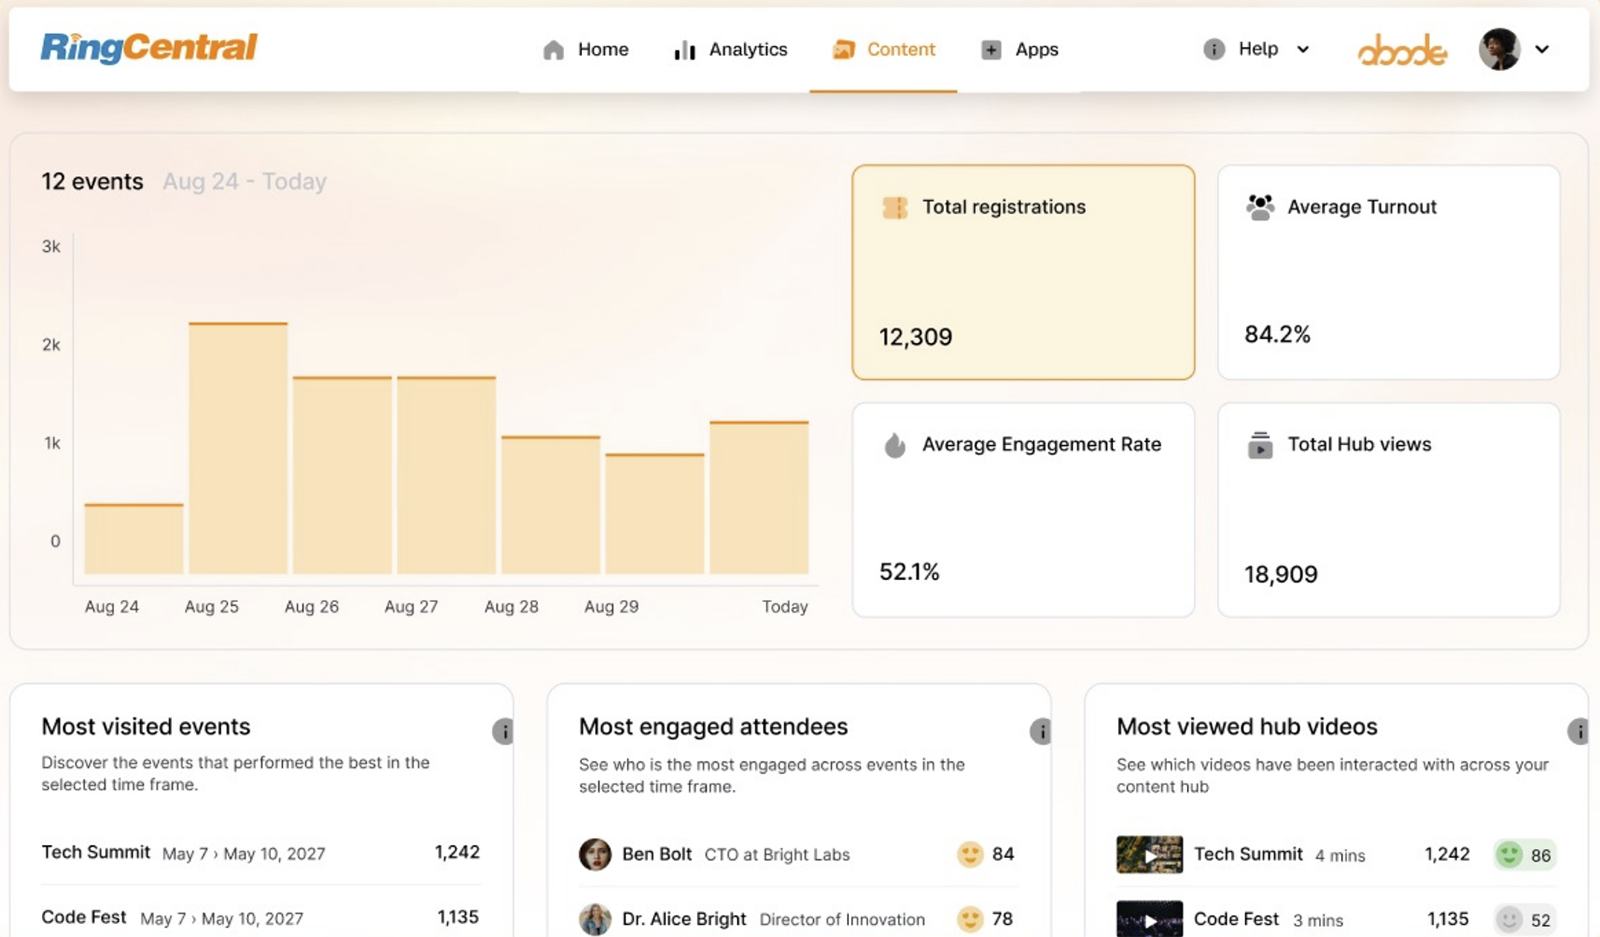Screen dimensions: 1600x937
Task: Open the user profile avatar
Action: tap(1499, 49)
